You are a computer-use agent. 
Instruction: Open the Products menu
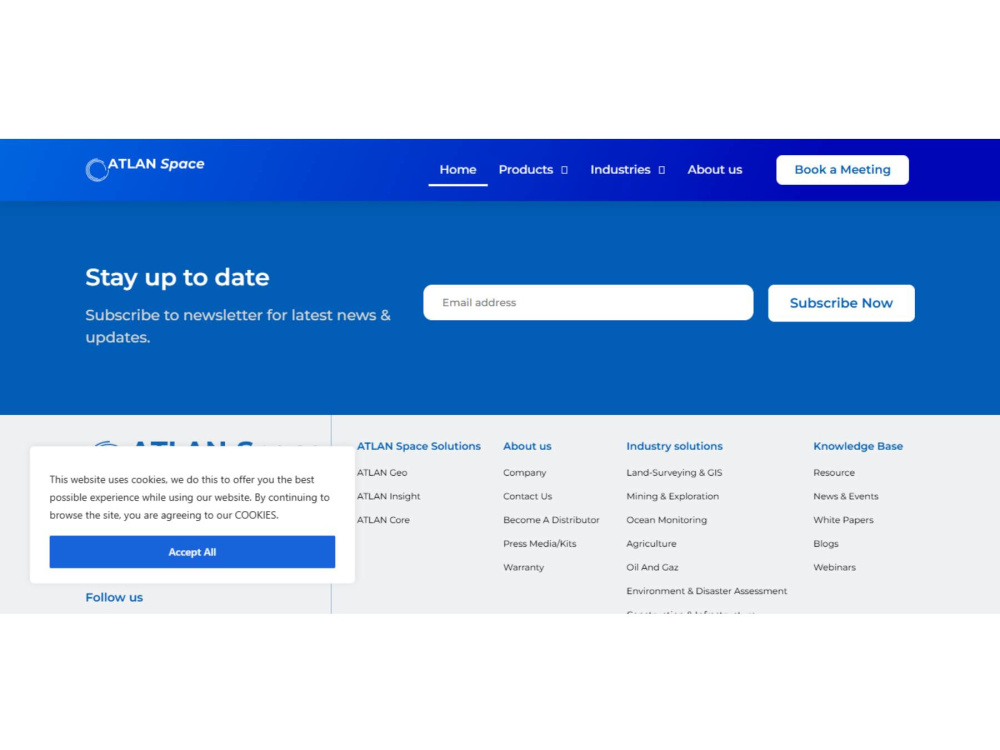(x=526, y=170)
